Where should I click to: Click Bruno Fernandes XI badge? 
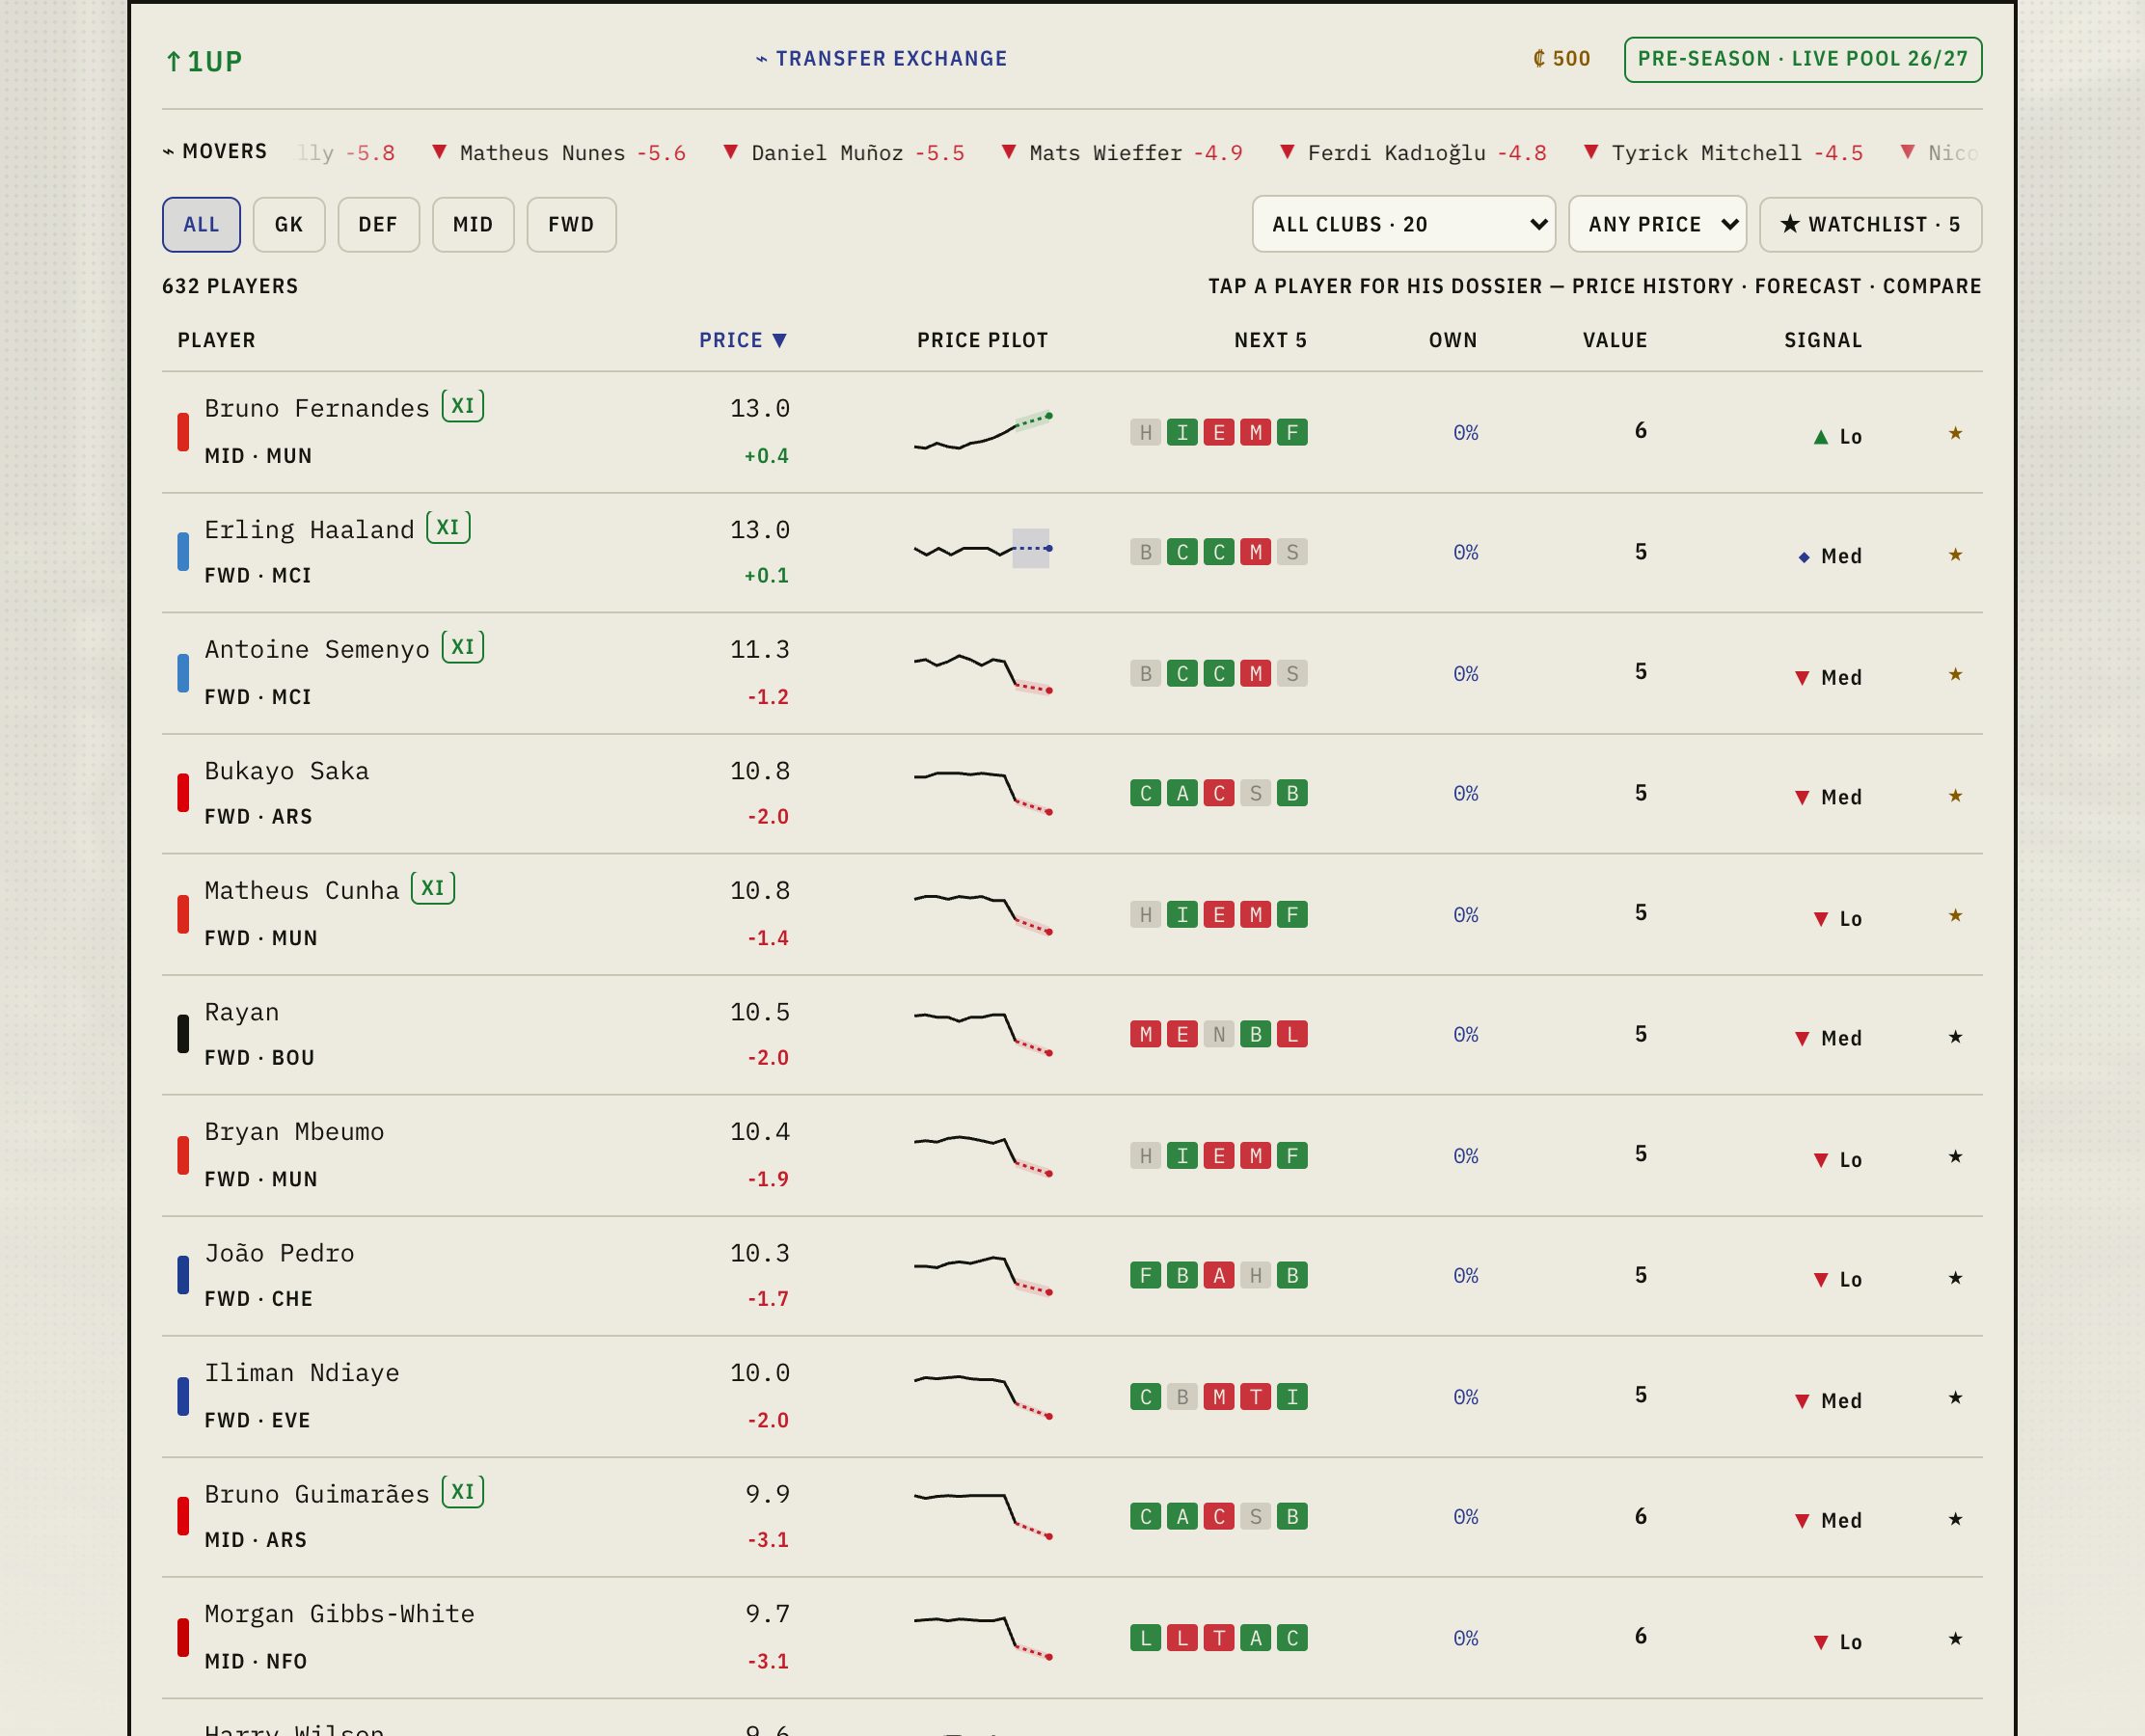[463, 406]
